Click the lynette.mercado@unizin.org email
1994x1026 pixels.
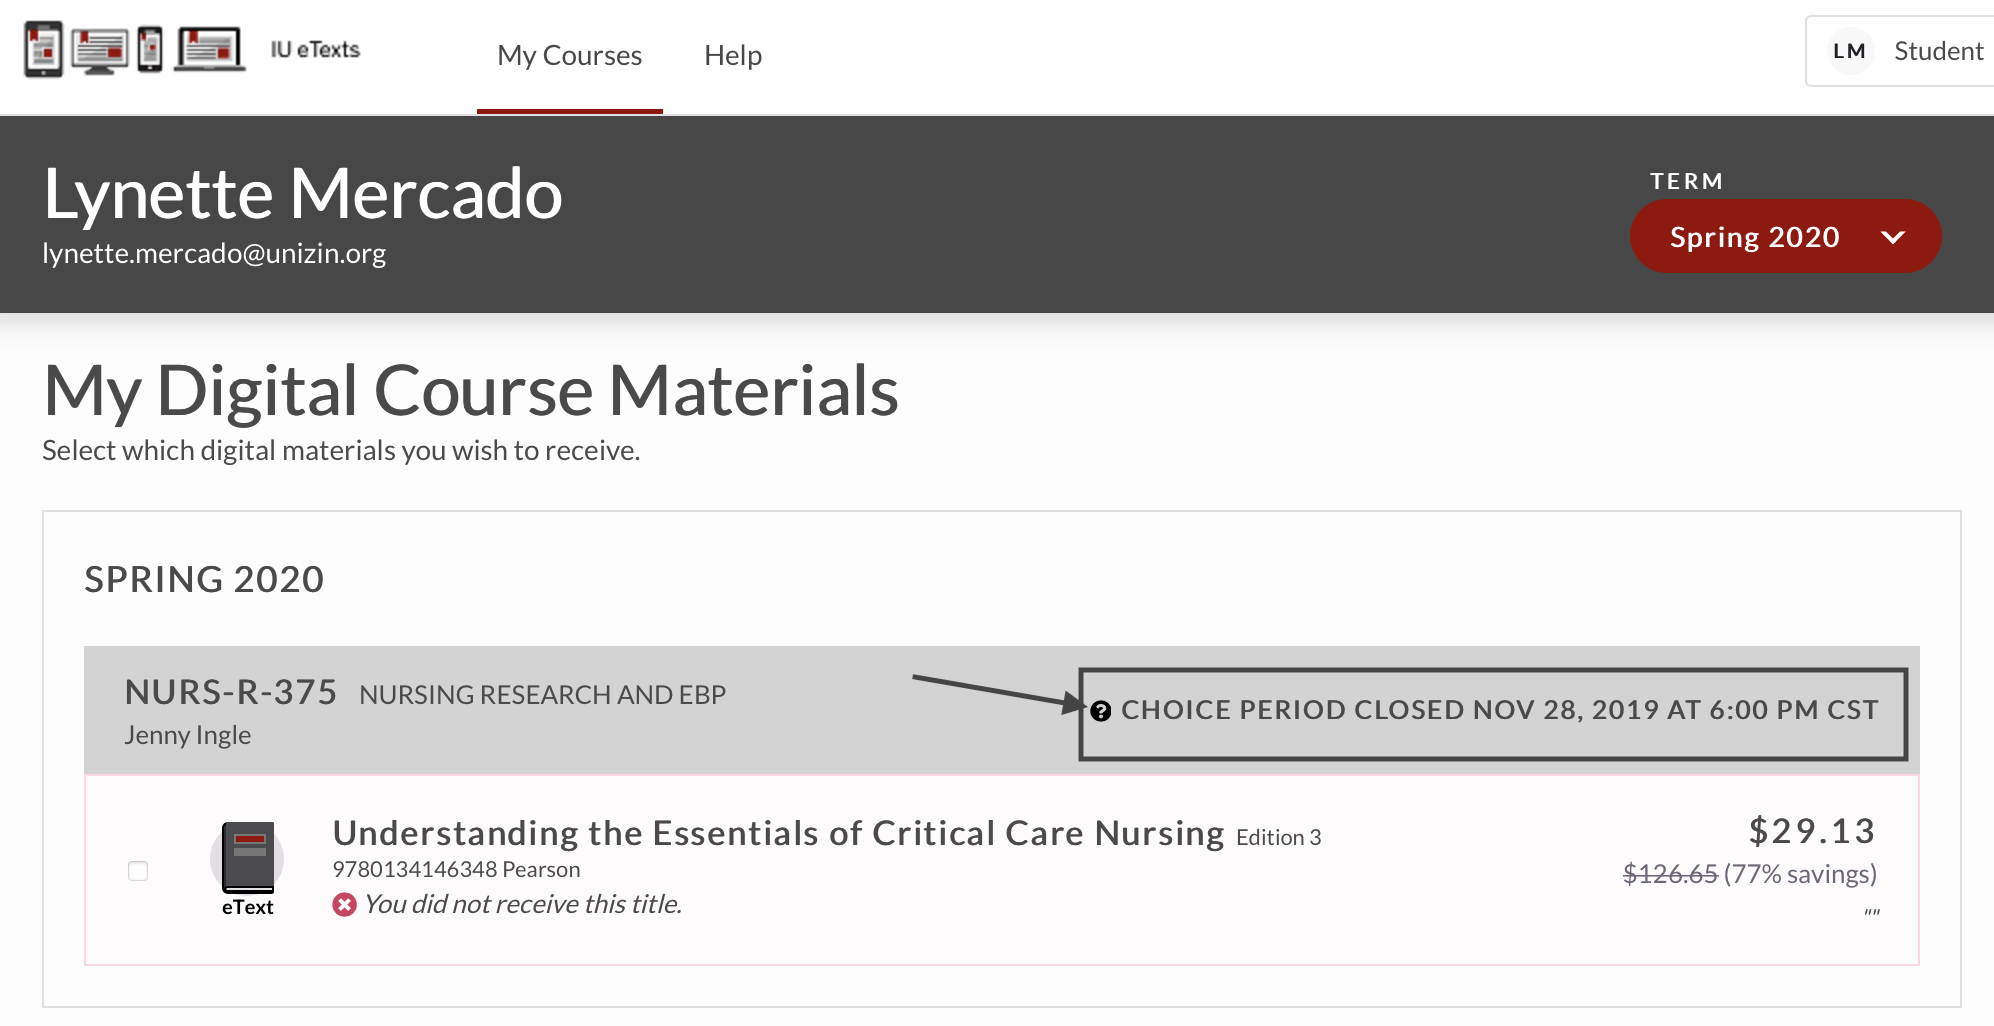[x=214, y=254]
